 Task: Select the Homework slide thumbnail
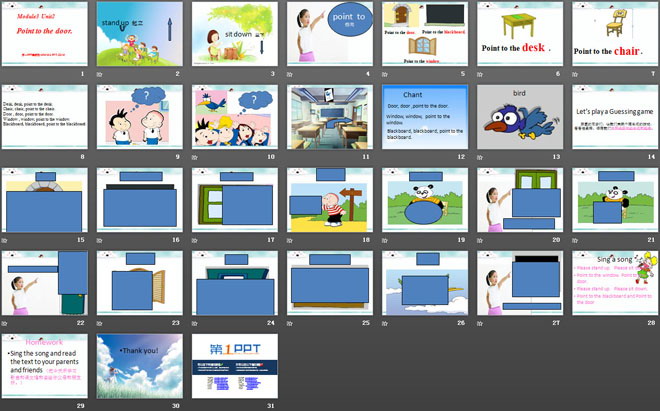44,365
